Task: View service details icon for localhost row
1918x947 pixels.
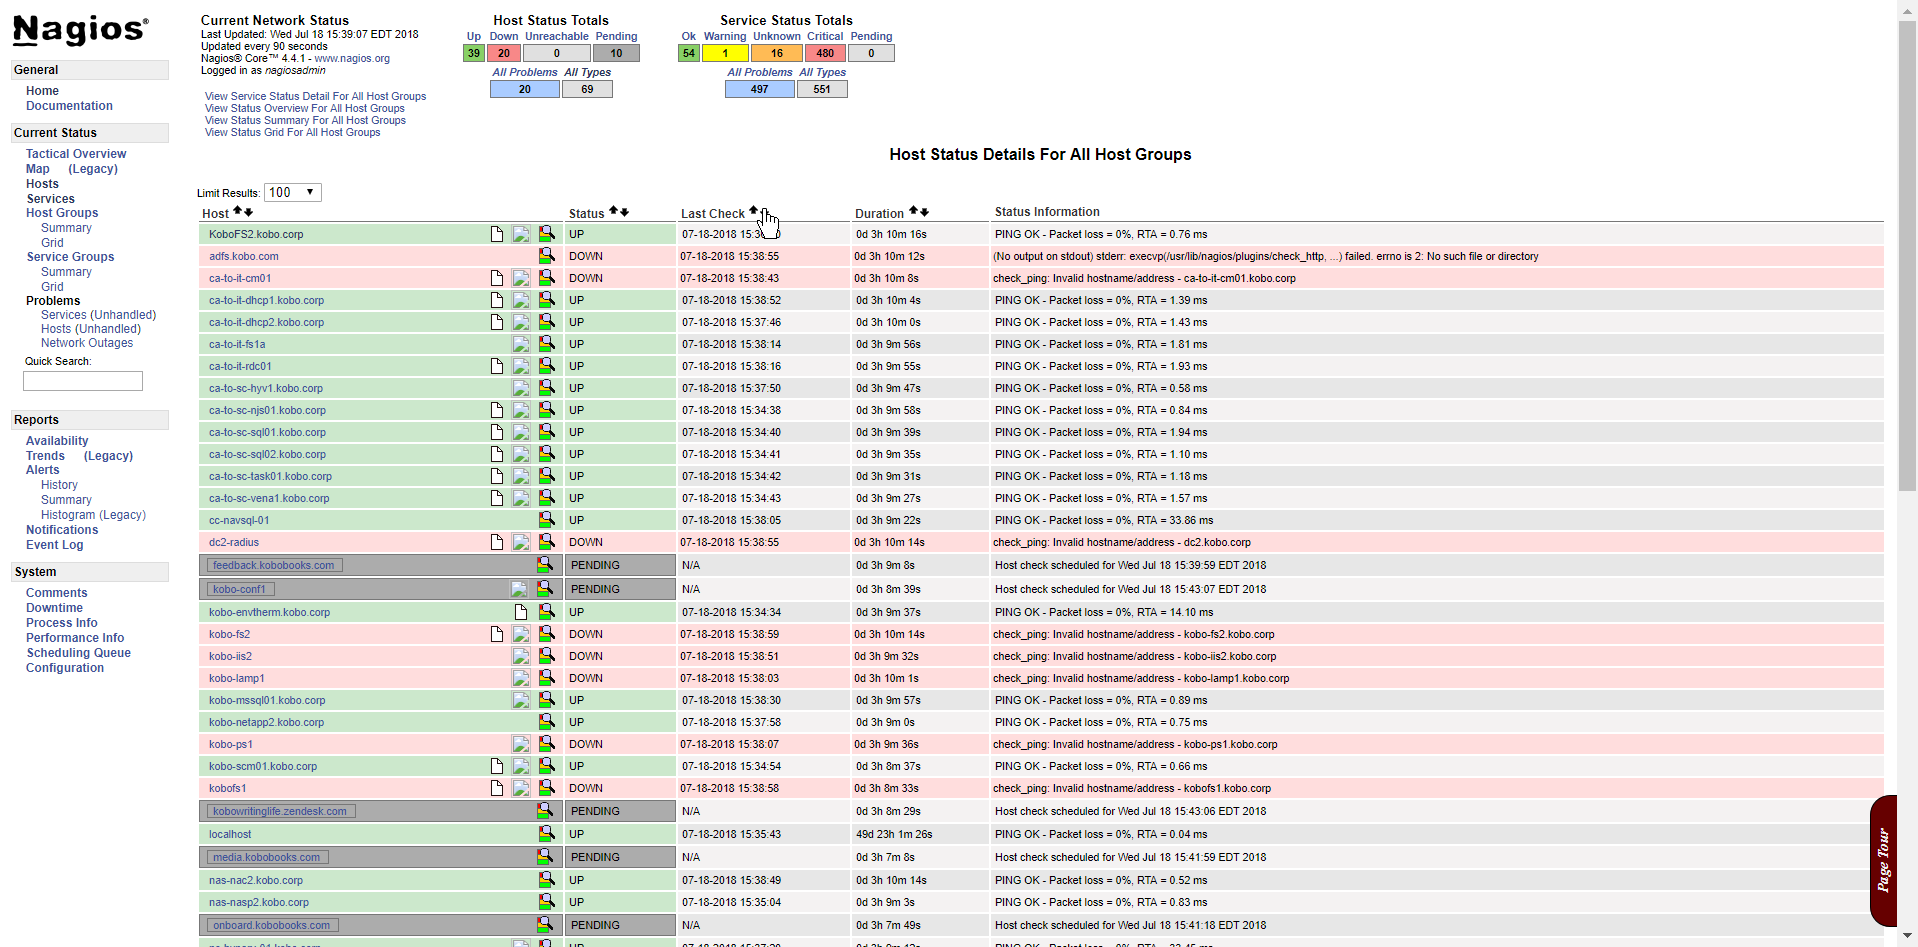Action: 546,834
